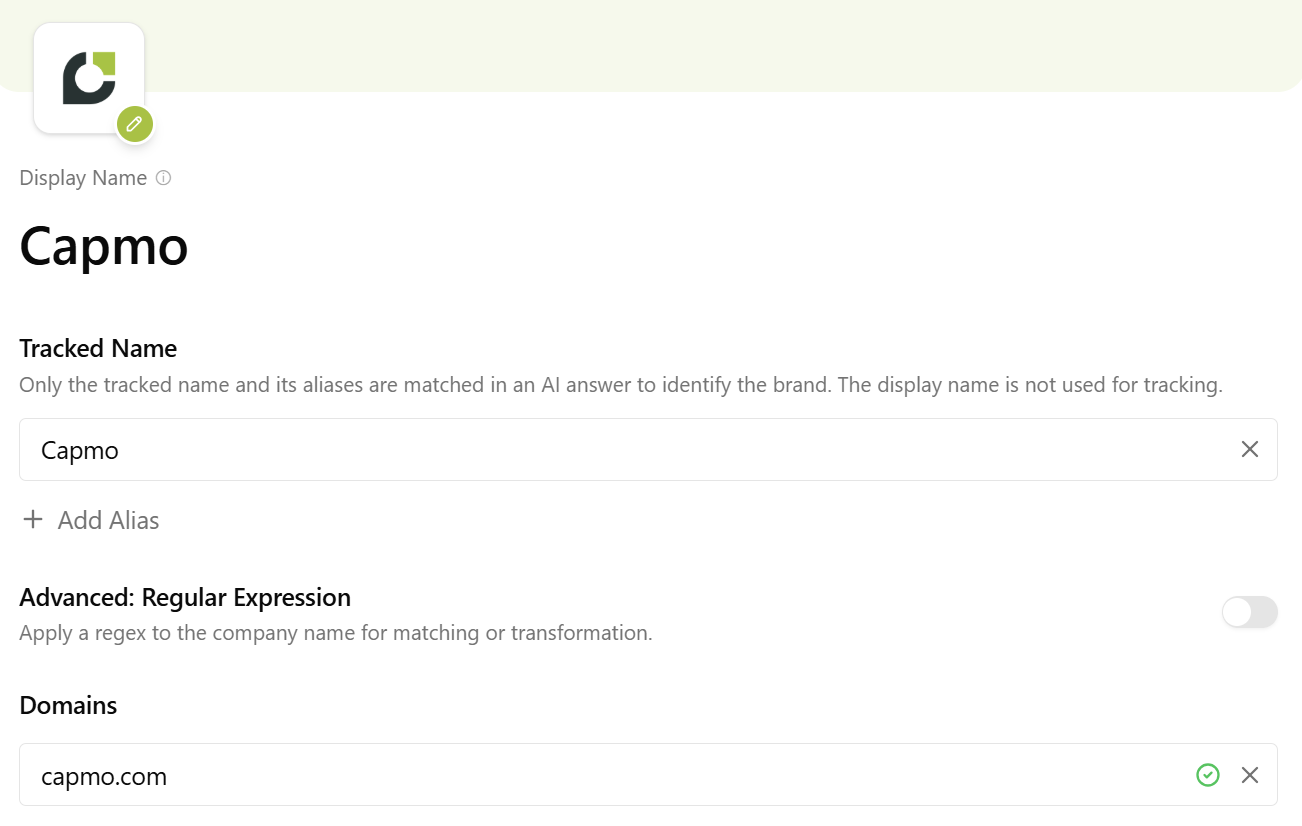Click the Capmo display name heading
This screenshot has width=1302, height=826.
coord(103,247)
